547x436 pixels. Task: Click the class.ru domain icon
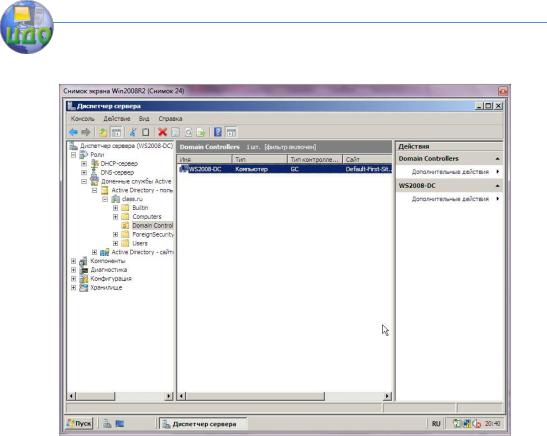[115, 199]
